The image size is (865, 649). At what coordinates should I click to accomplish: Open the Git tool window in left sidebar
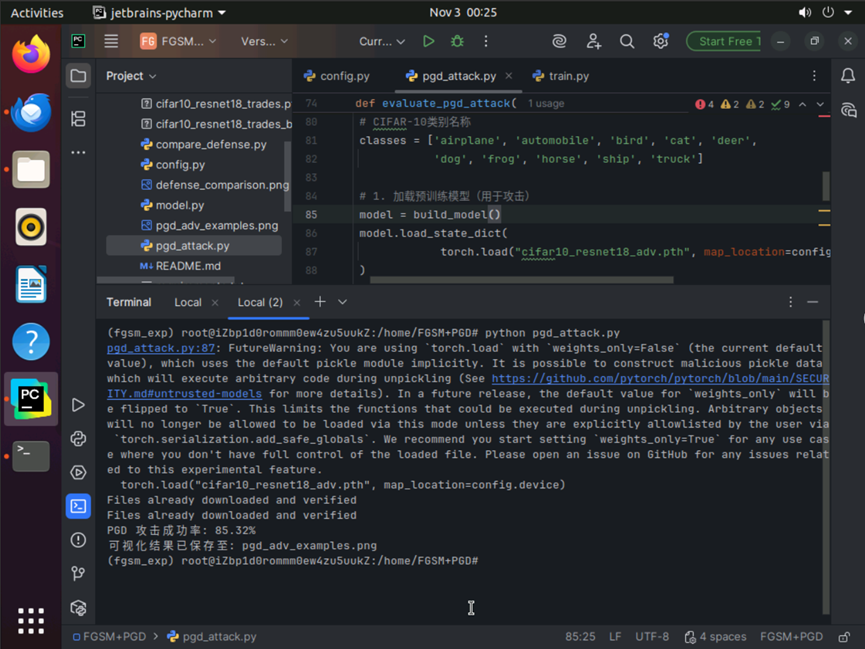point(78,573)
